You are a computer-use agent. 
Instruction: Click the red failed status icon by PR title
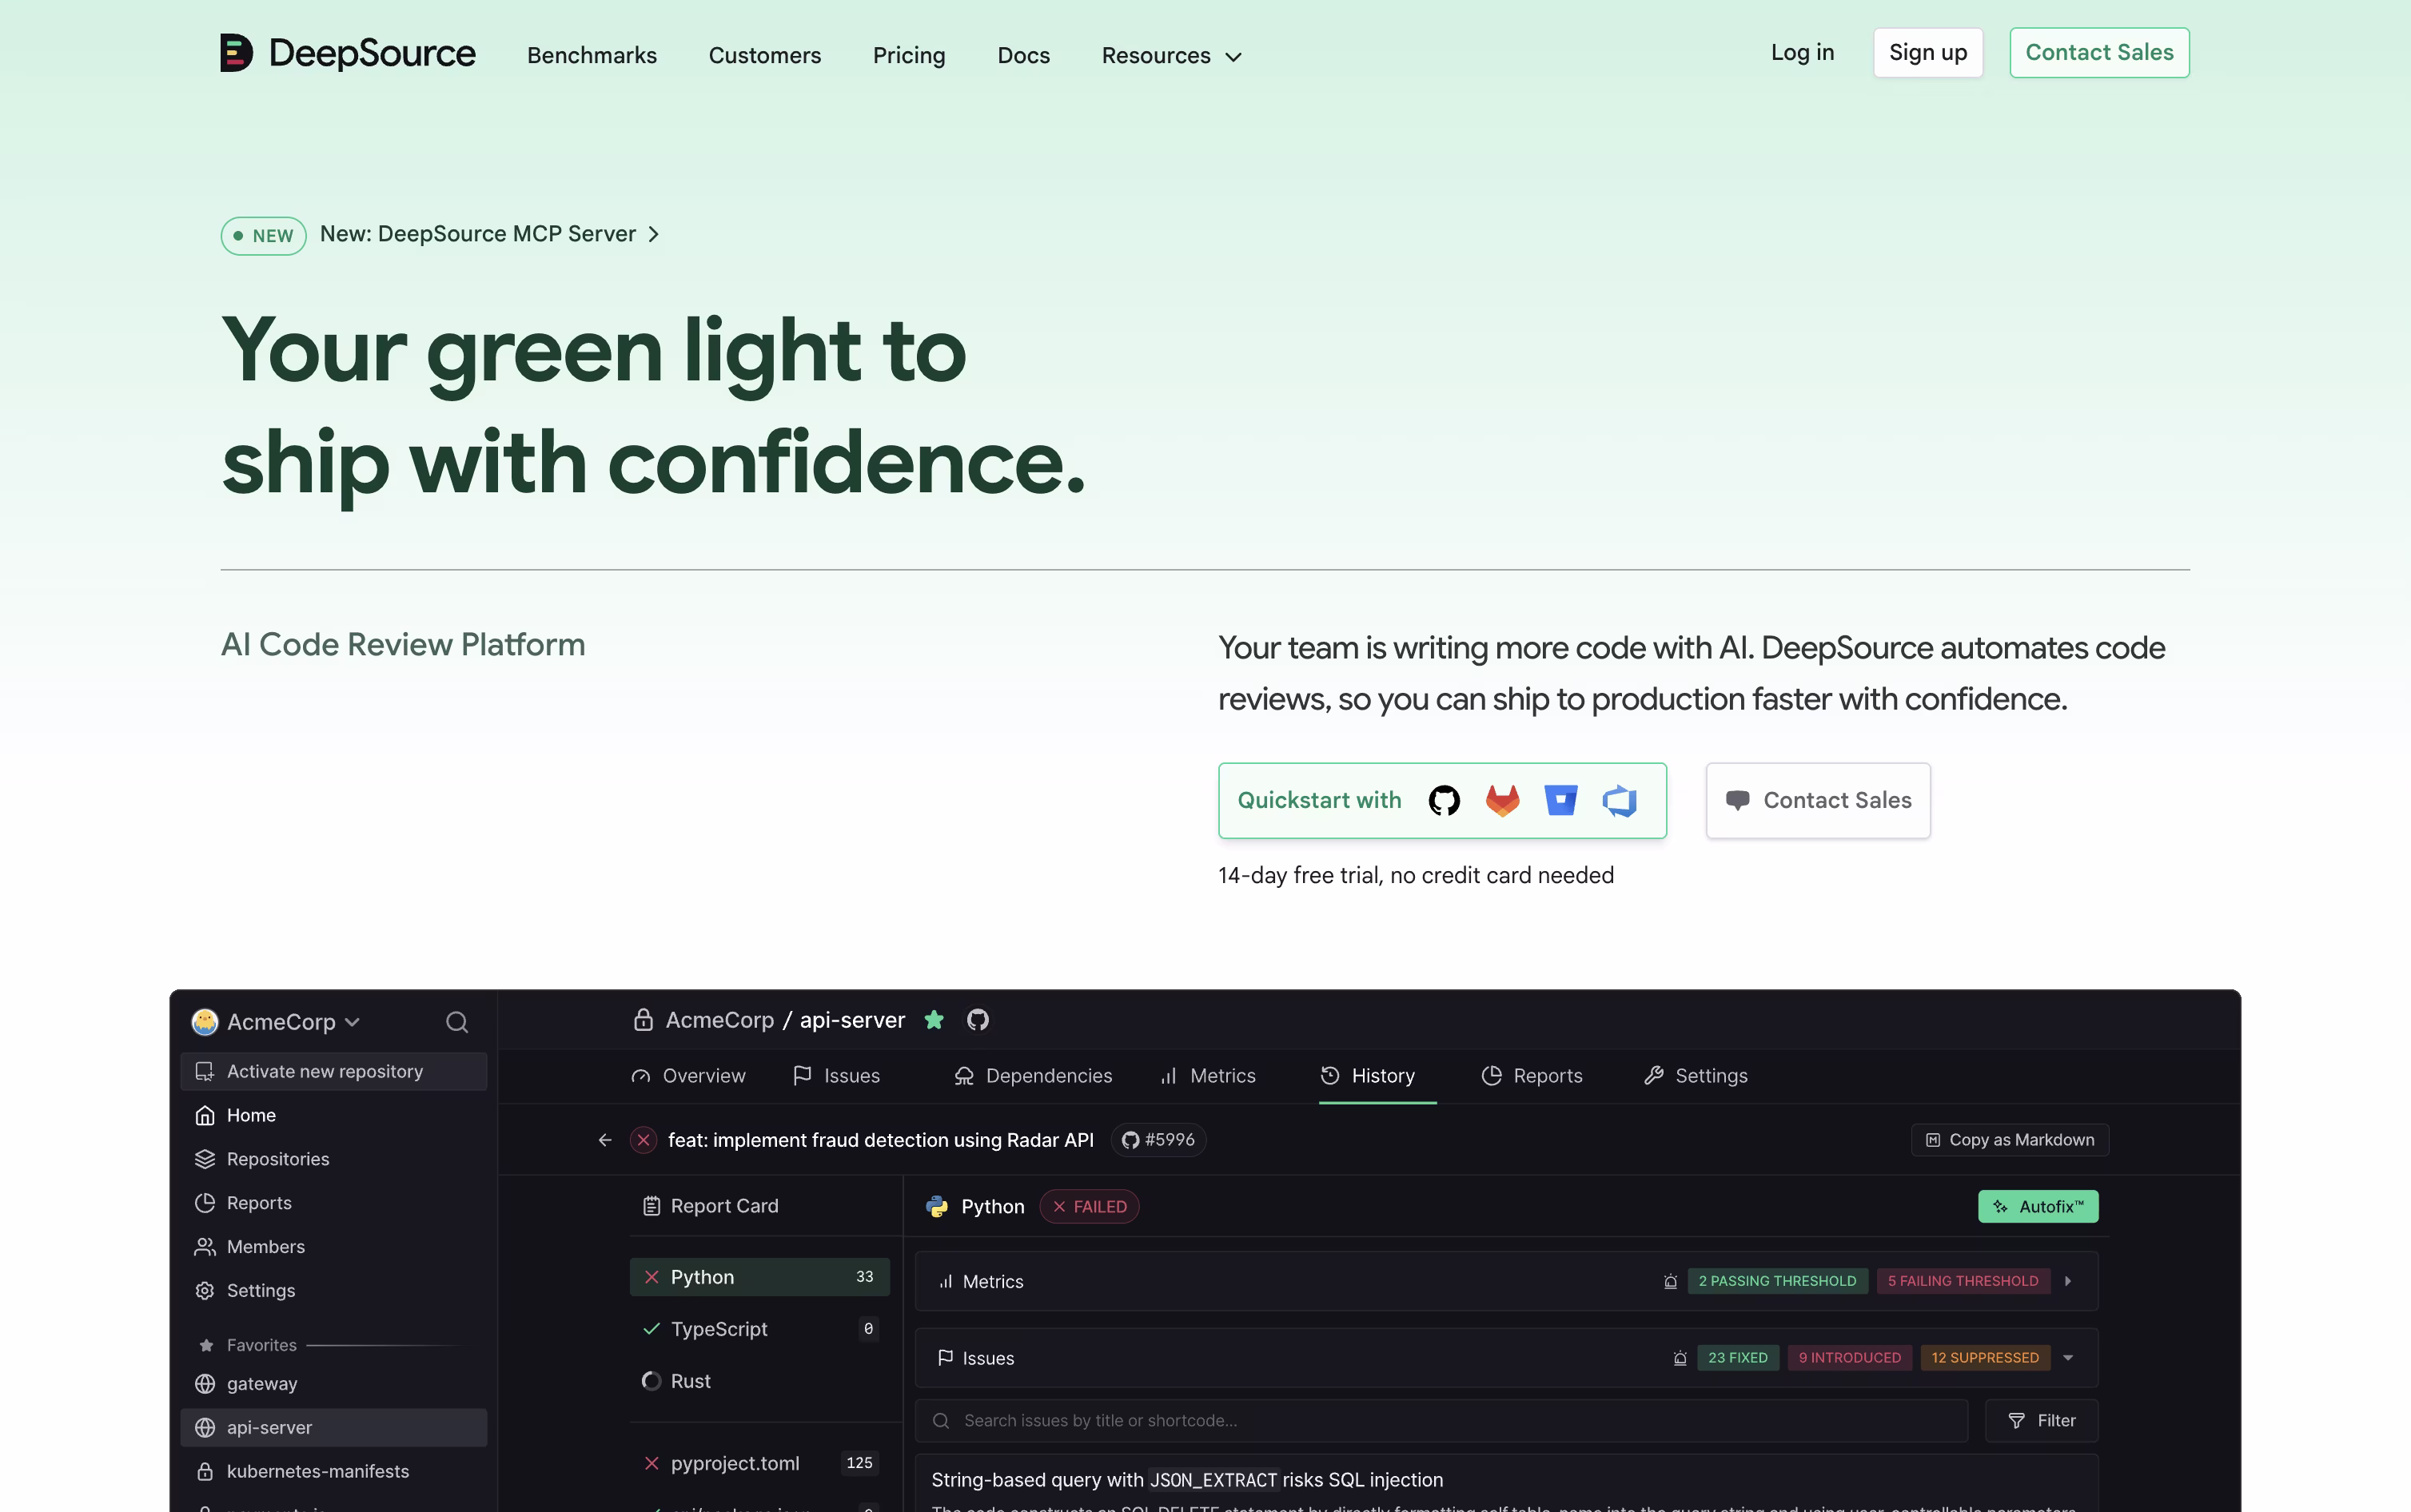(x=644, y=1140)
